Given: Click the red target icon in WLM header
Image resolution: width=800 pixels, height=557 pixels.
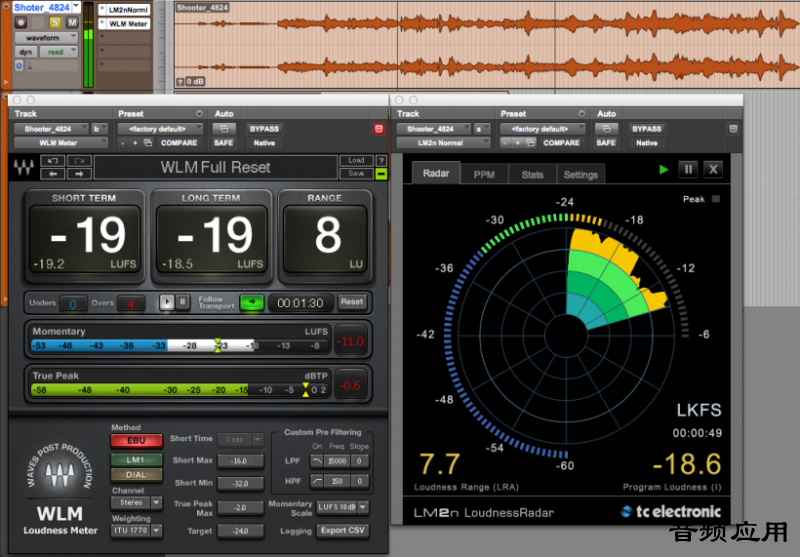Looking at the screenshot, I should pyautogui.click(x=379, y=129).
